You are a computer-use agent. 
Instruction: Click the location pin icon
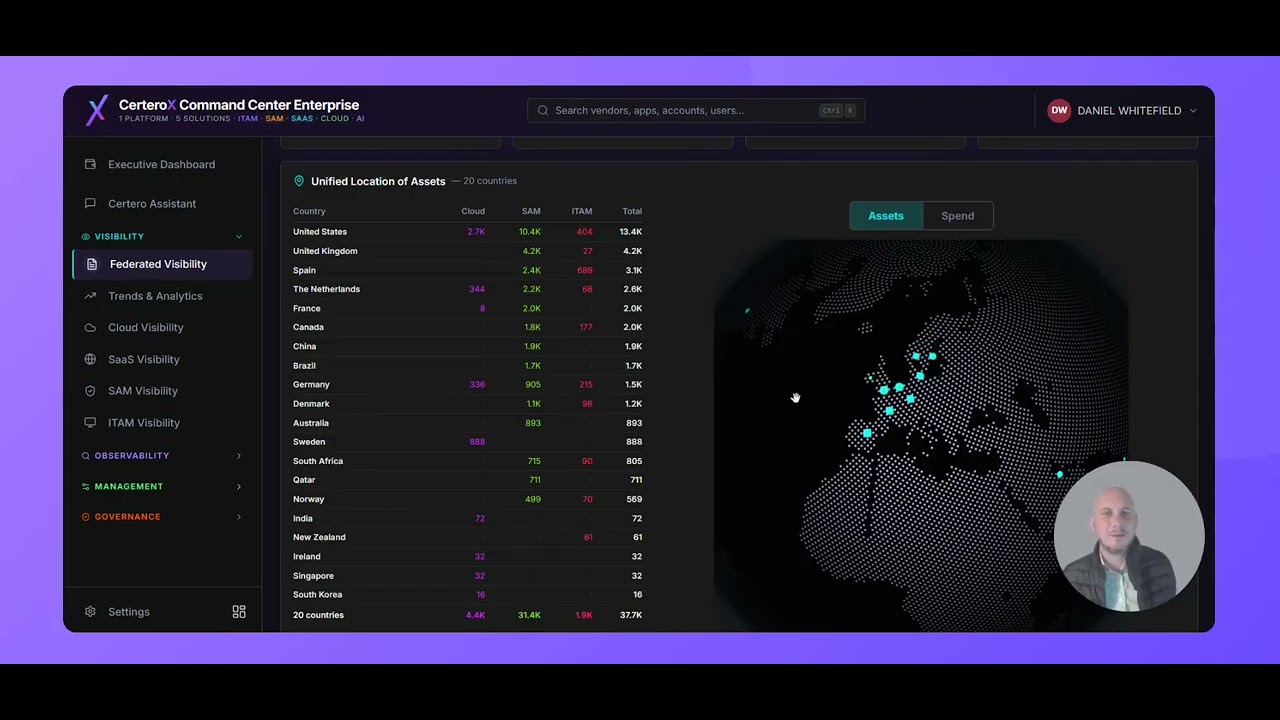point(298,181)
